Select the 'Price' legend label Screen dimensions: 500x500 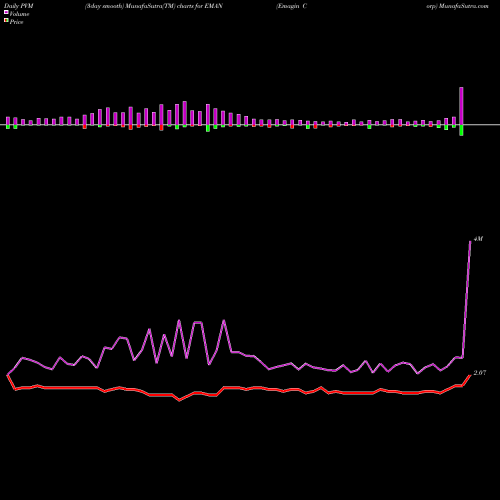(x=16, y=22)
